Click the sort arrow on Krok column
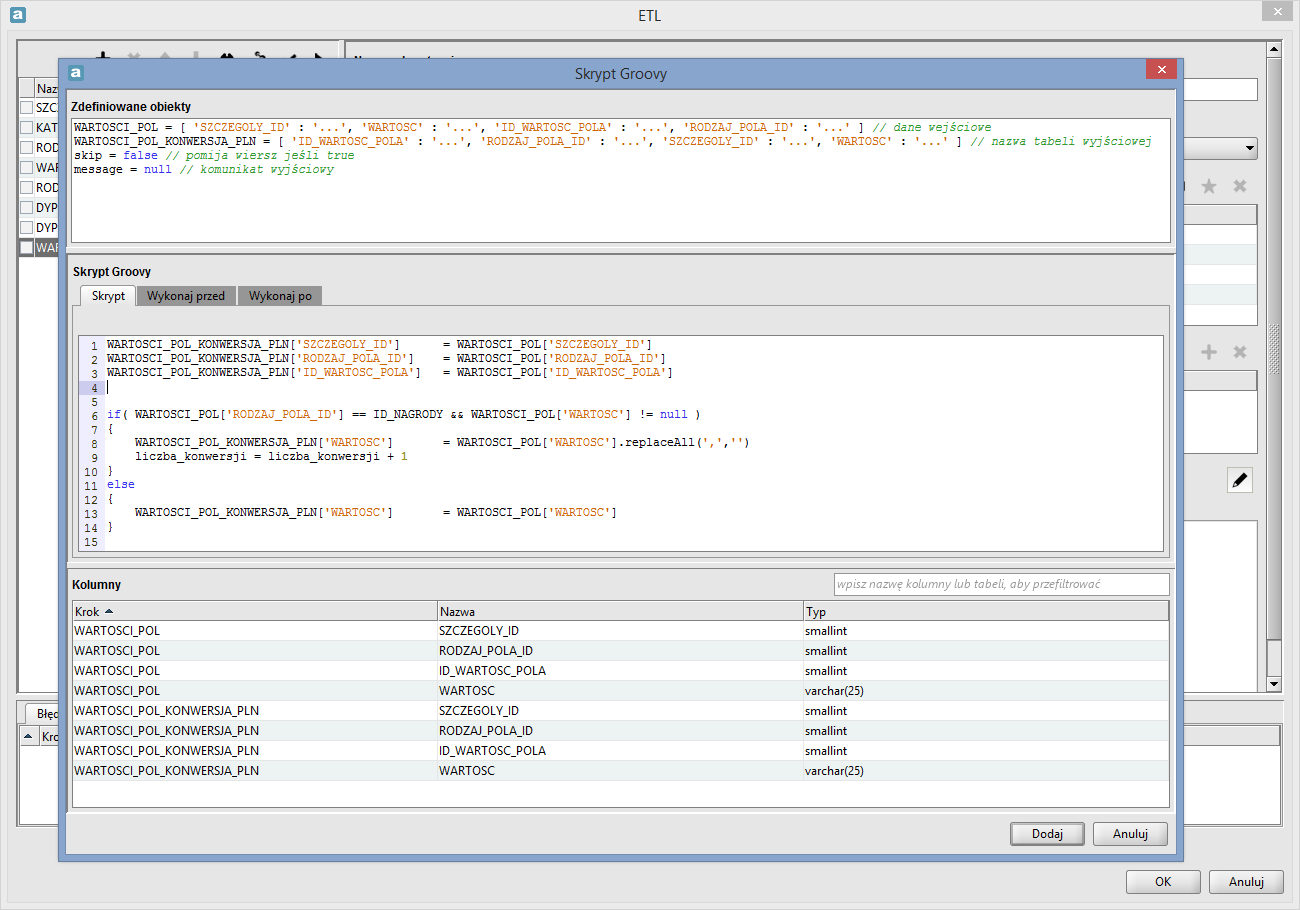 (x=109, y=611)
